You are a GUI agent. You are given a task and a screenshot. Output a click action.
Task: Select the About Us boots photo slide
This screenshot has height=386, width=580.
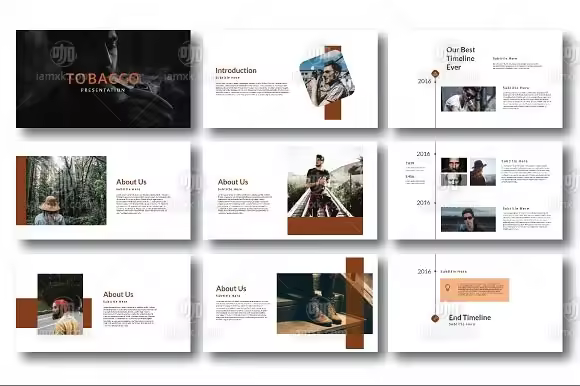(290, 303)
